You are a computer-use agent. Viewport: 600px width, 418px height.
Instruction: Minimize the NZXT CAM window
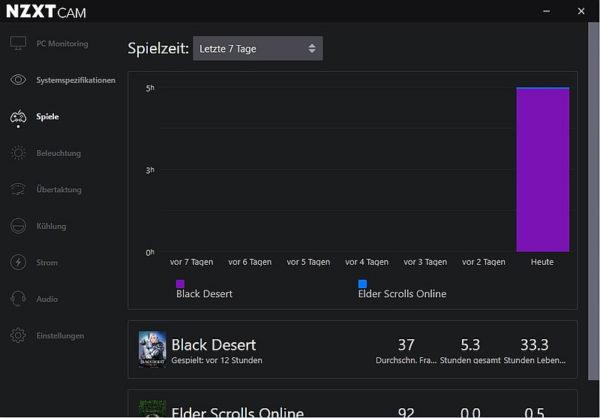click(x=546, y=11)
